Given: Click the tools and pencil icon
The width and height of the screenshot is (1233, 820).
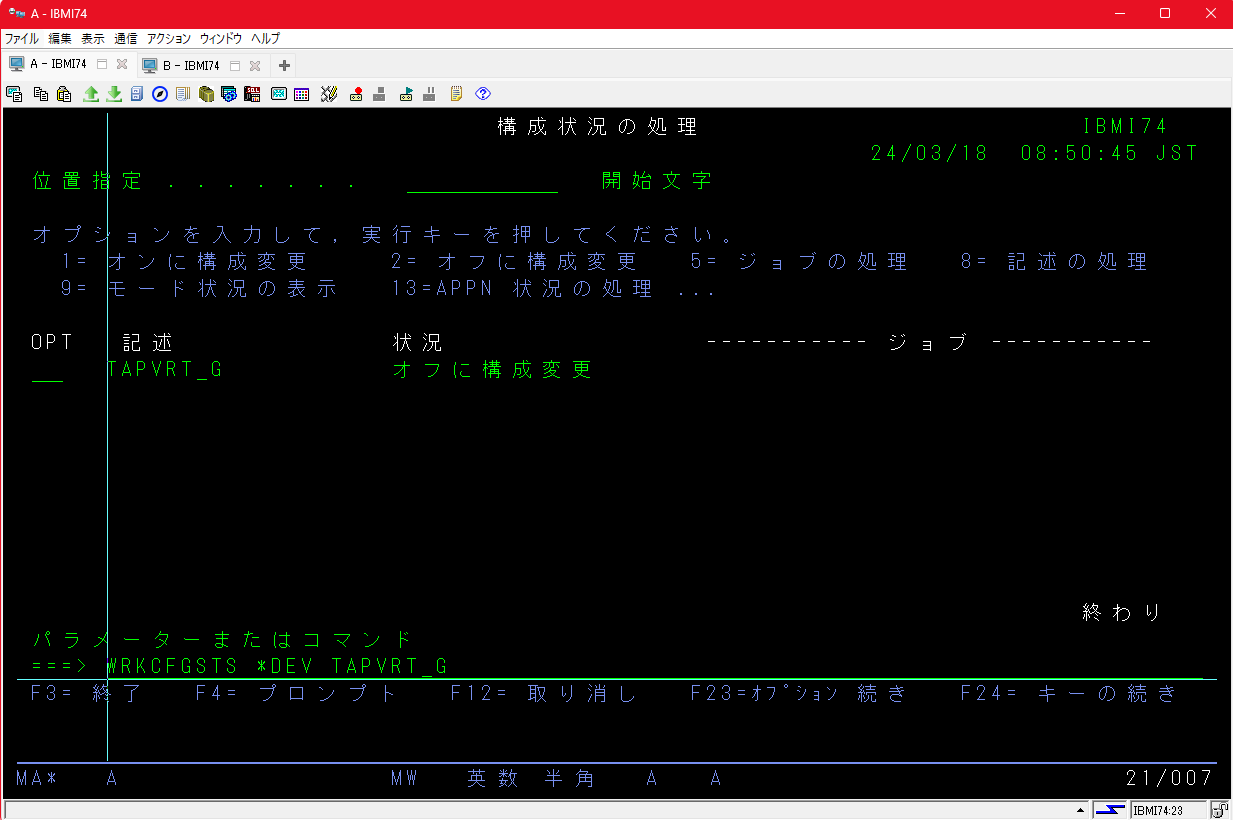Looking at the screenshot, I should click(x=329, y=94).
